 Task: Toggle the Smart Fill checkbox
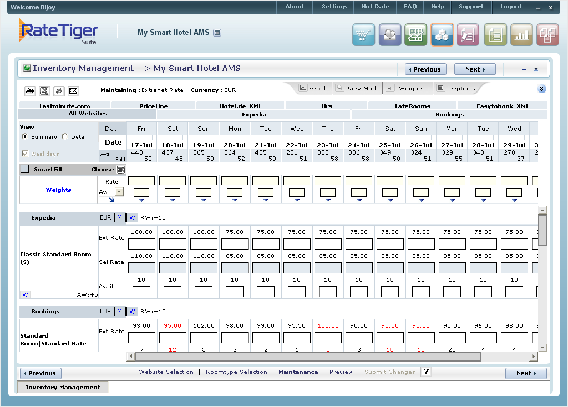coord(25,169)
